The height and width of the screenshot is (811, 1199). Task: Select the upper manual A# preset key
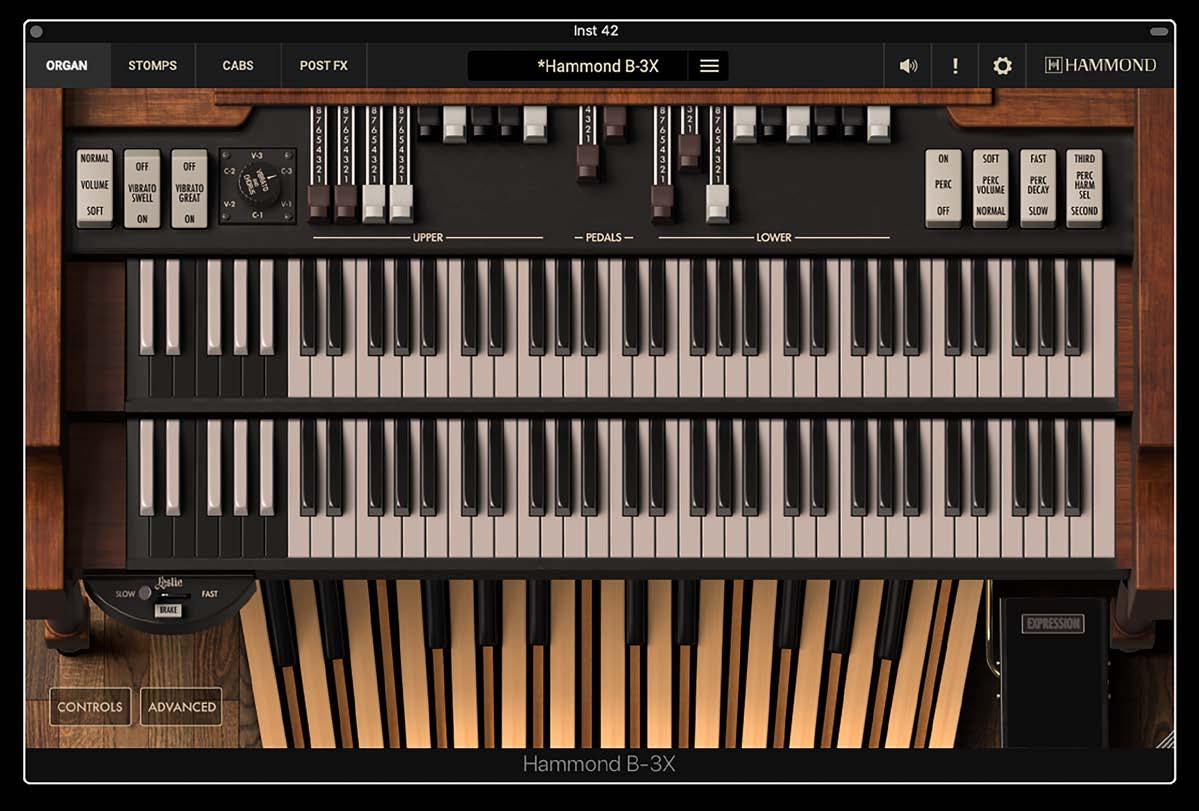coord(266,306)
